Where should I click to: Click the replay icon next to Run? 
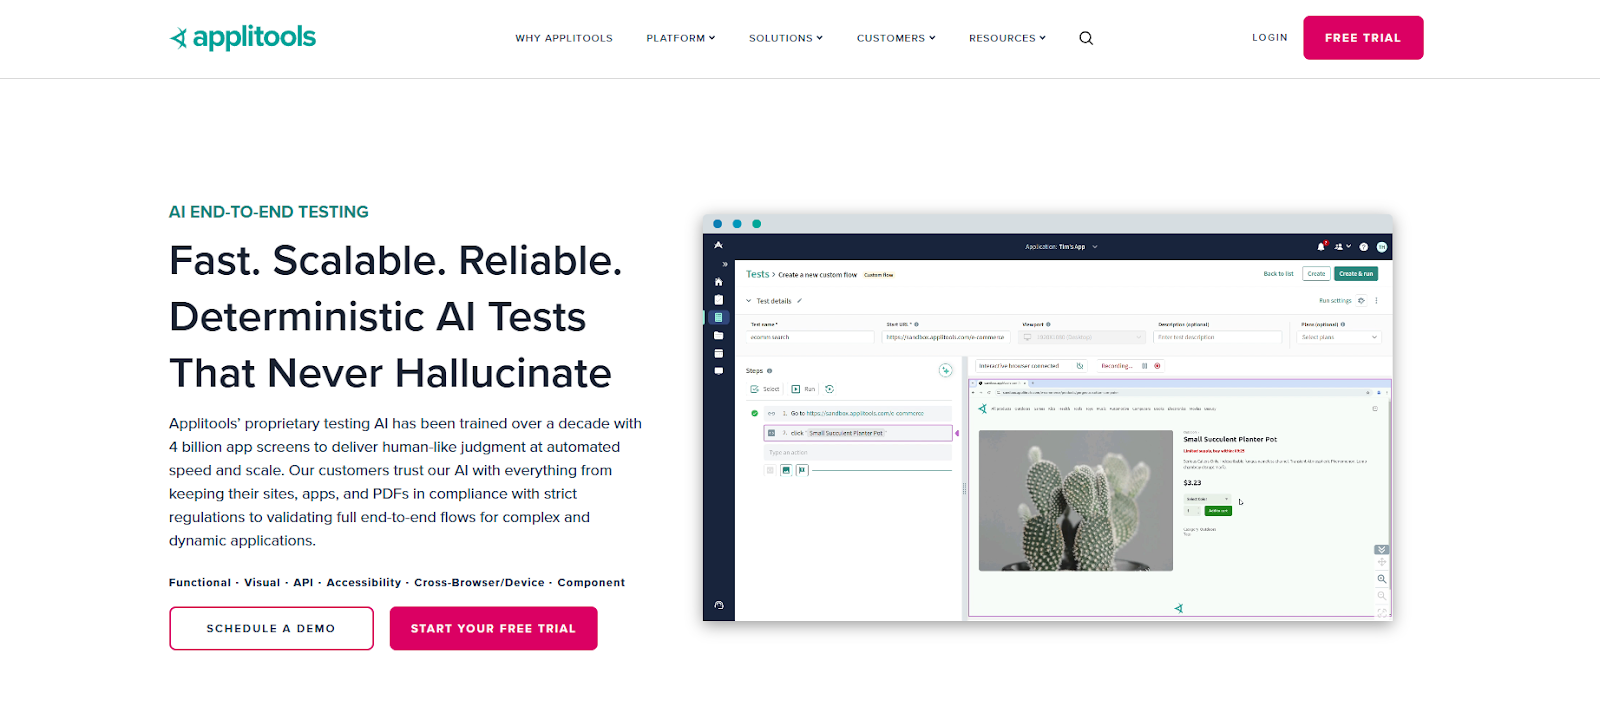pos(829,389)
